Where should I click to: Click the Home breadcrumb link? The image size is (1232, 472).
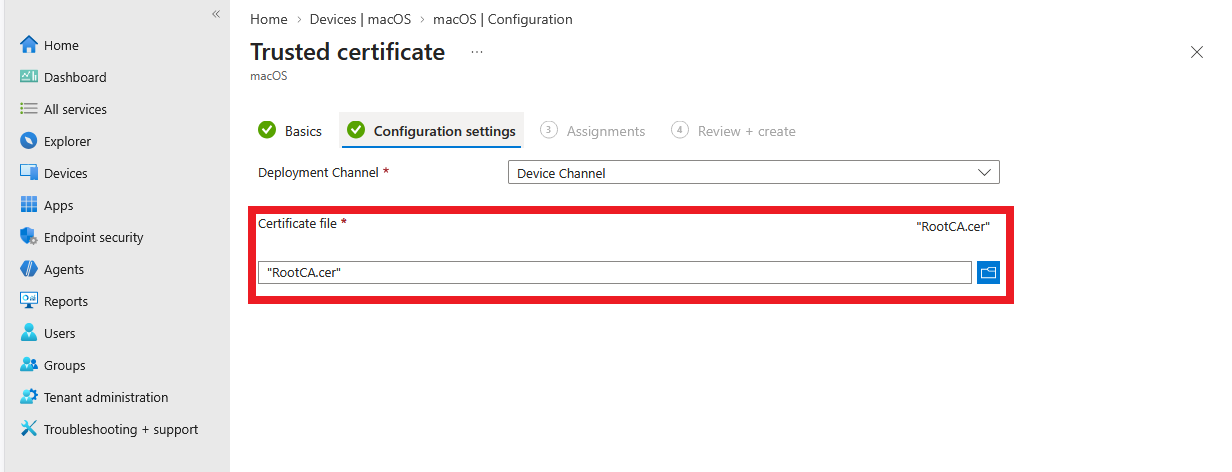point(268,19)
